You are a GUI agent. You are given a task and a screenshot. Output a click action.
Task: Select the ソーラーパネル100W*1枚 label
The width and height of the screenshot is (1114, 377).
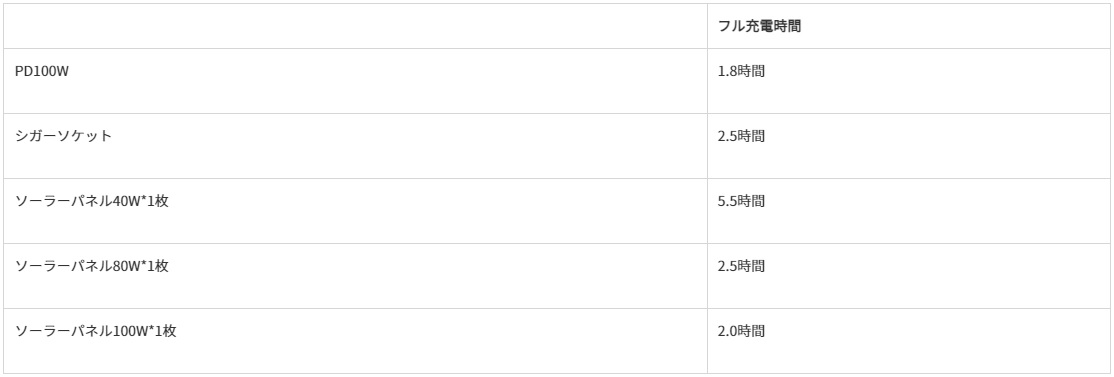coord(95,331)
